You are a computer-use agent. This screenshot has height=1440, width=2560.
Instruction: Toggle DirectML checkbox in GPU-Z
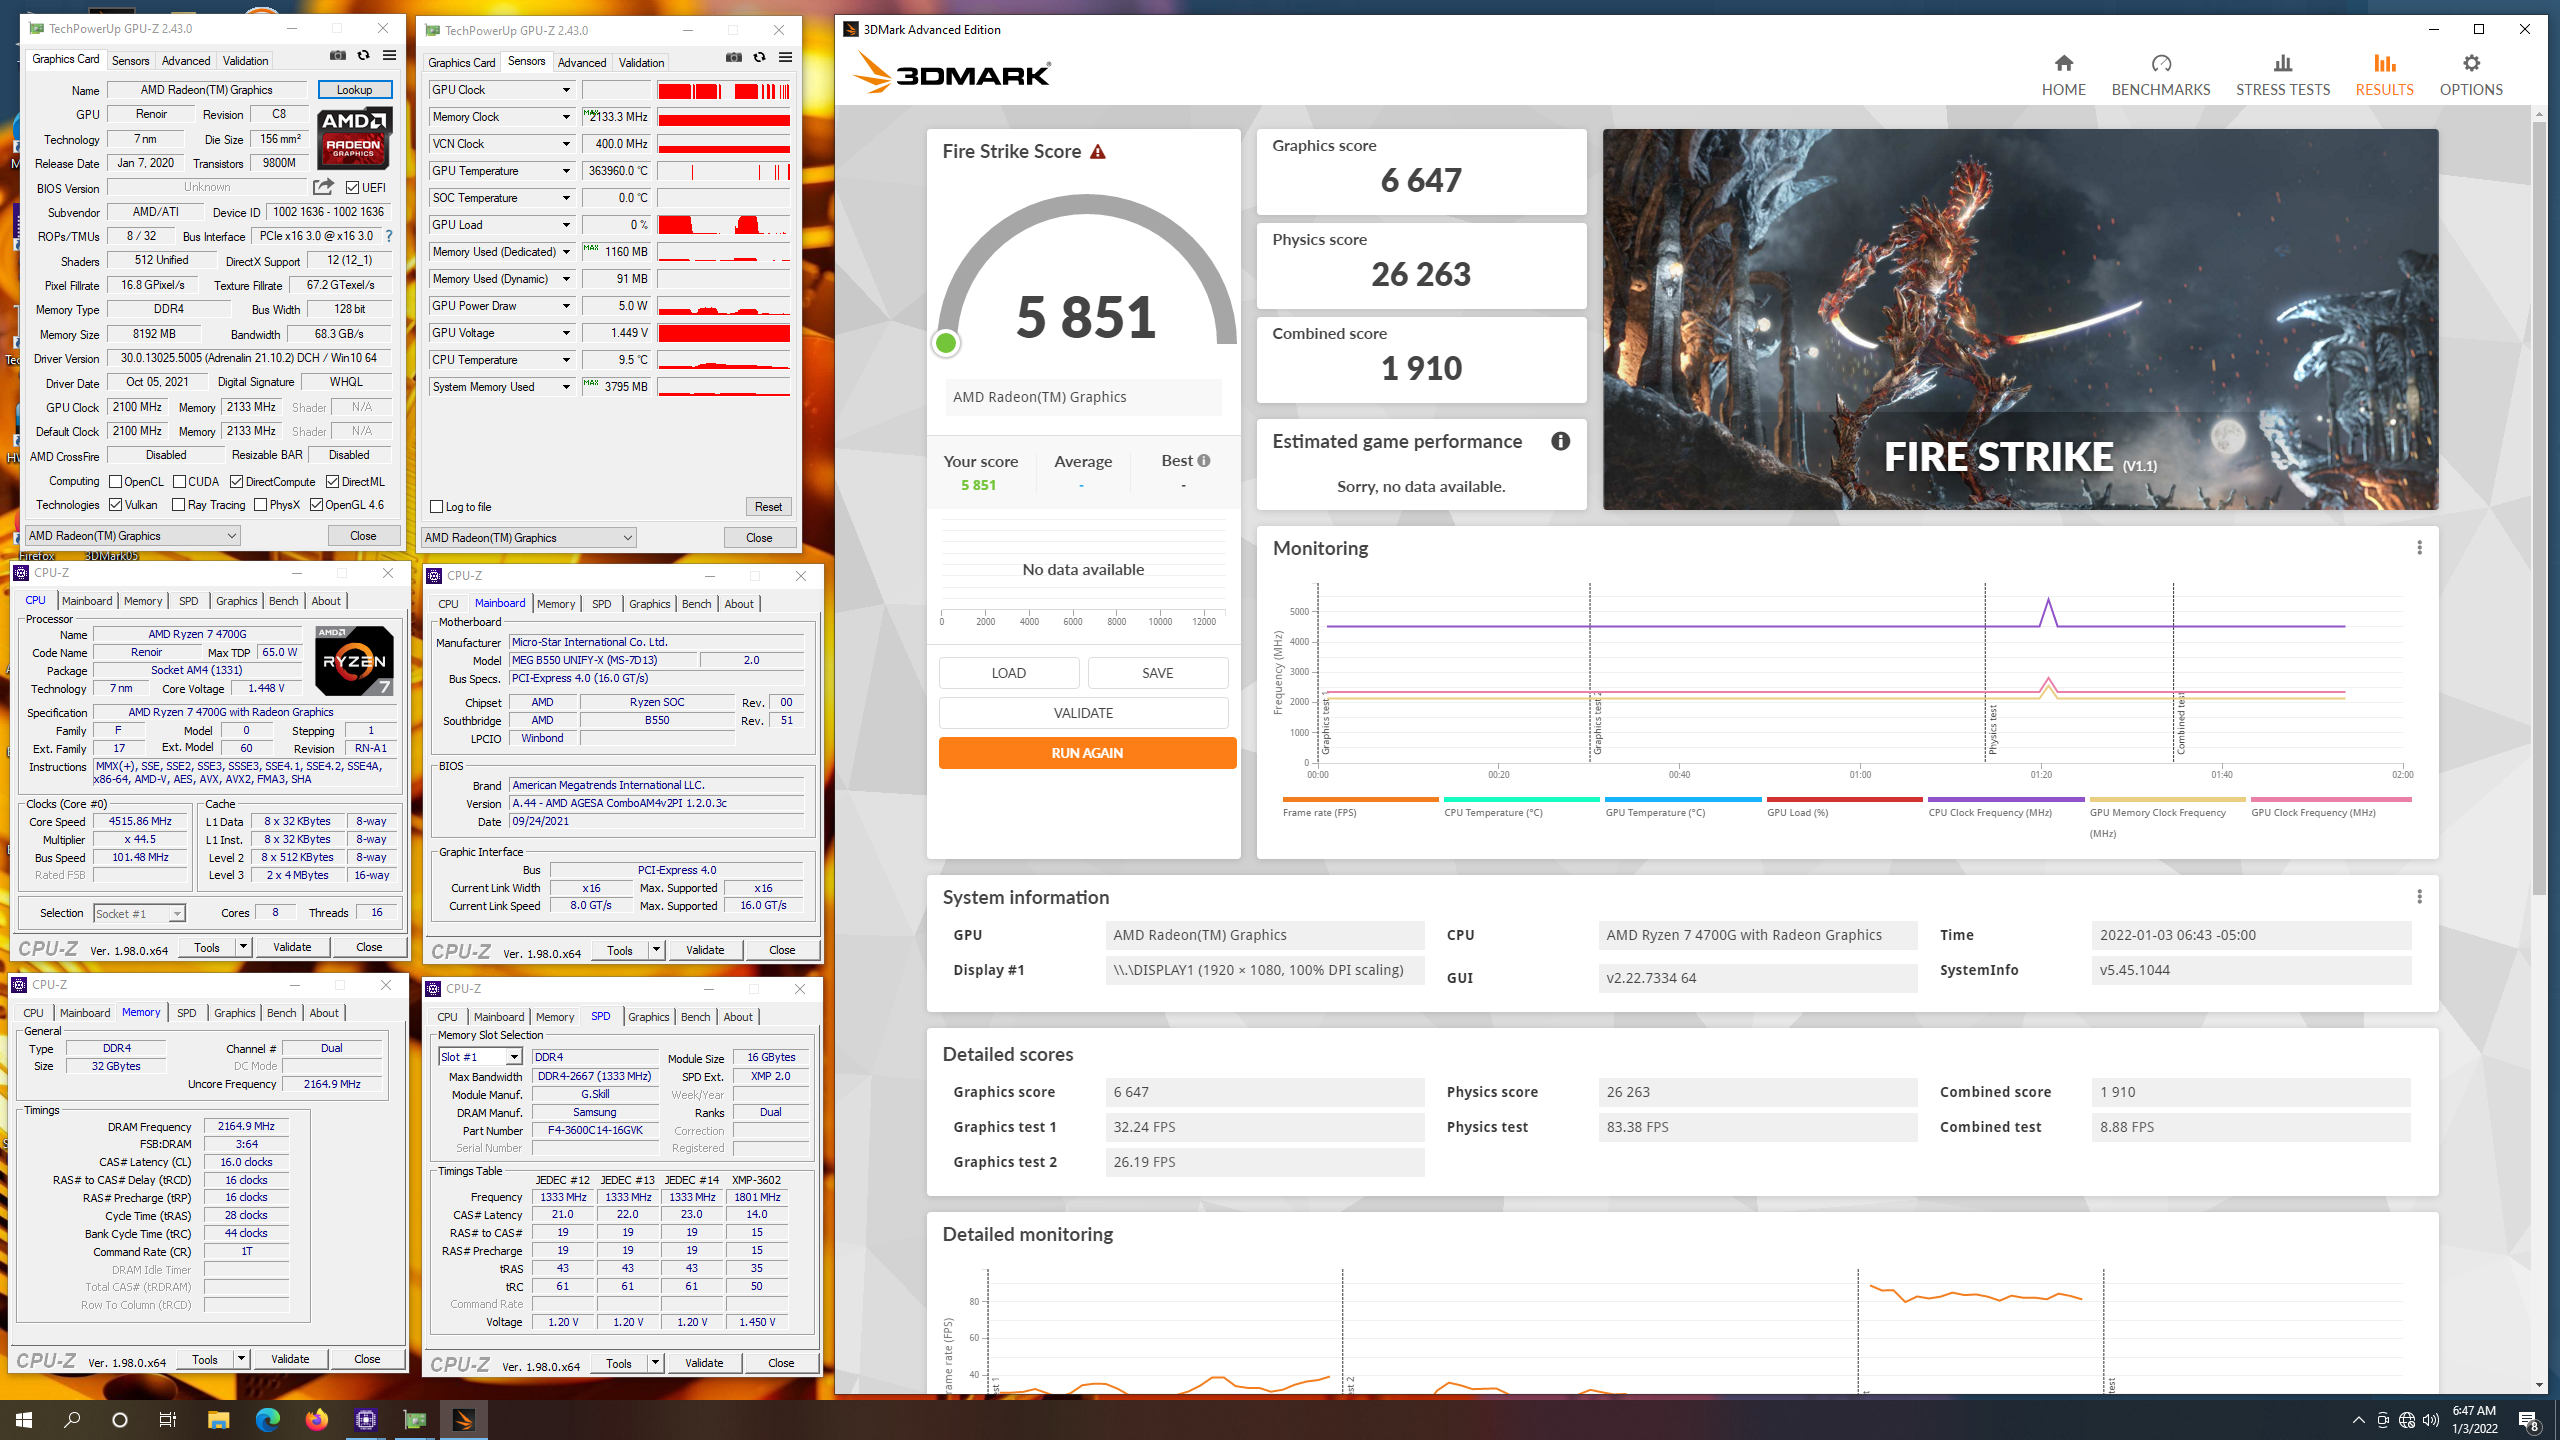coord(333,482)
